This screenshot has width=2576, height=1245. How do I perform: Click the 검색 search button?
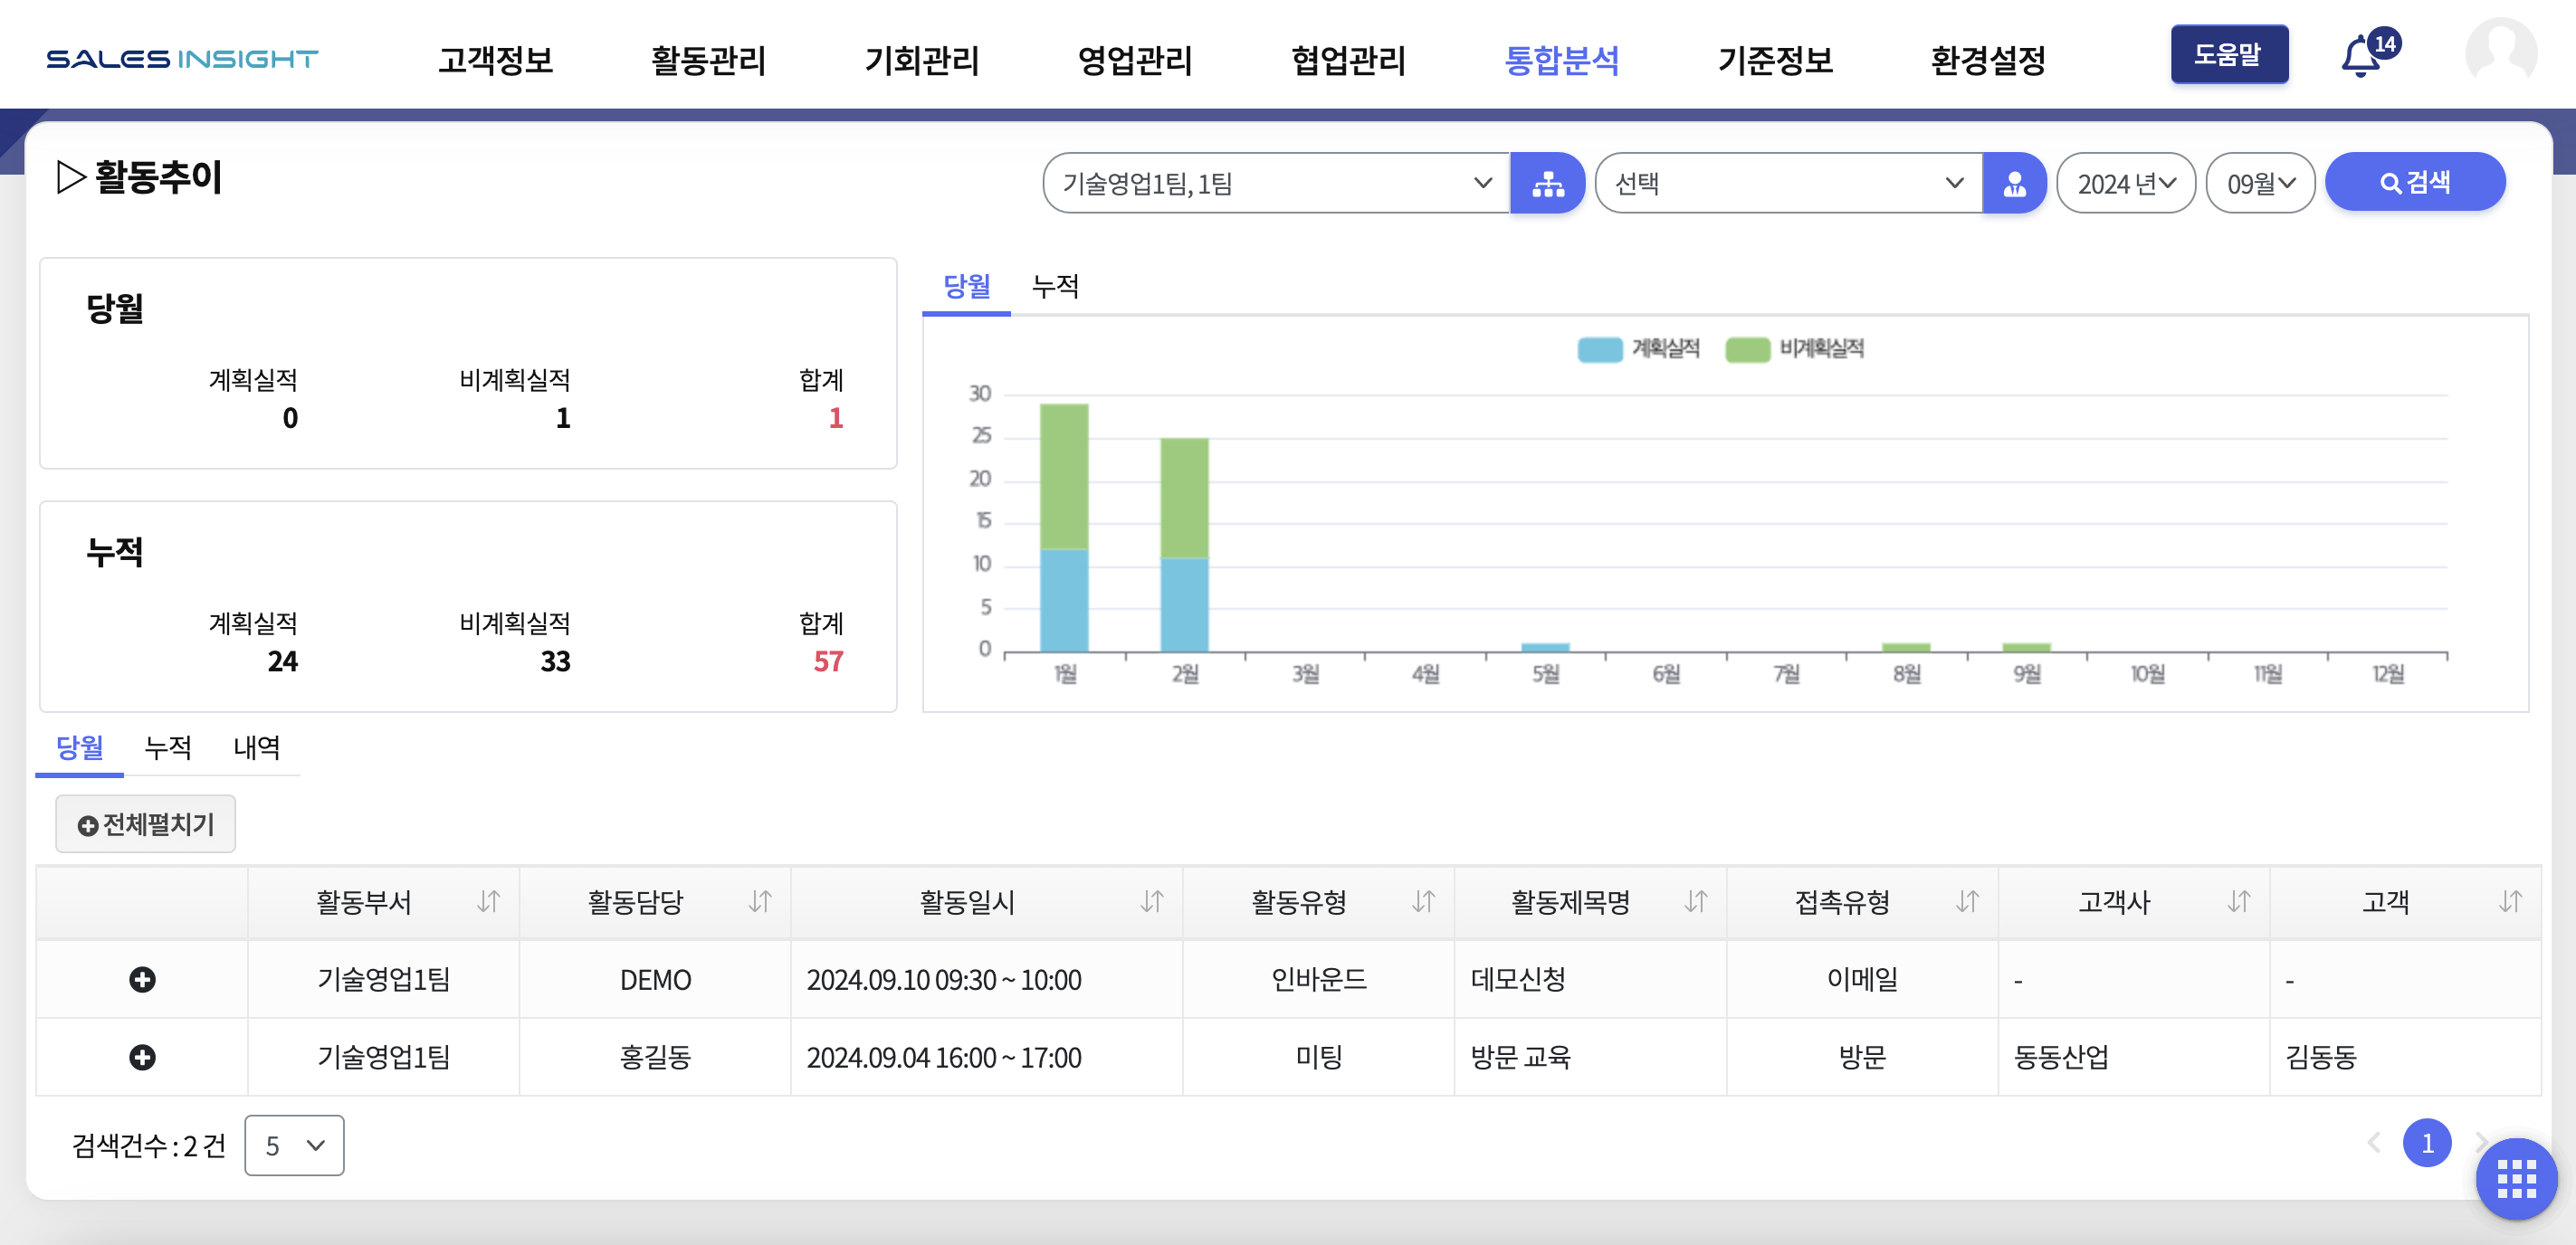[2414, 182]
